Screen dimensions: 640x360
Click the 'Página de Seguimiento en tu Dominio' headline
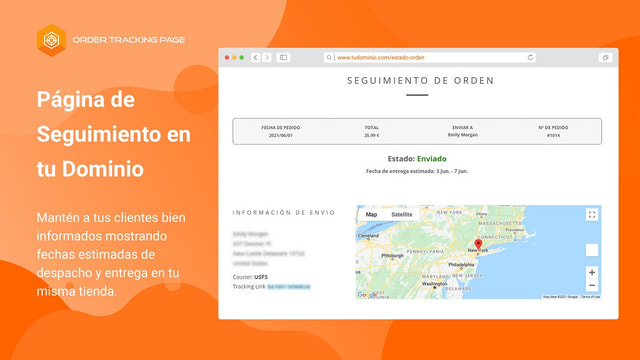tap(113, 134)
